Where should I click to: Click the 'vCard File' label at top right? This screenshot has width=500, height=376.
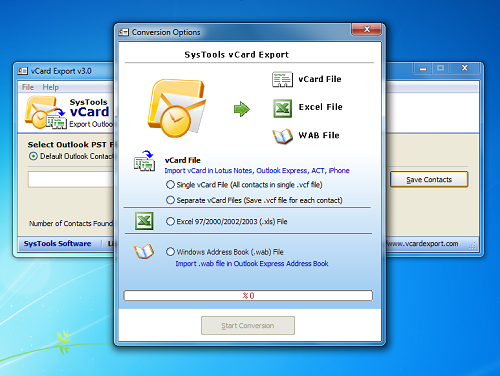320,79
